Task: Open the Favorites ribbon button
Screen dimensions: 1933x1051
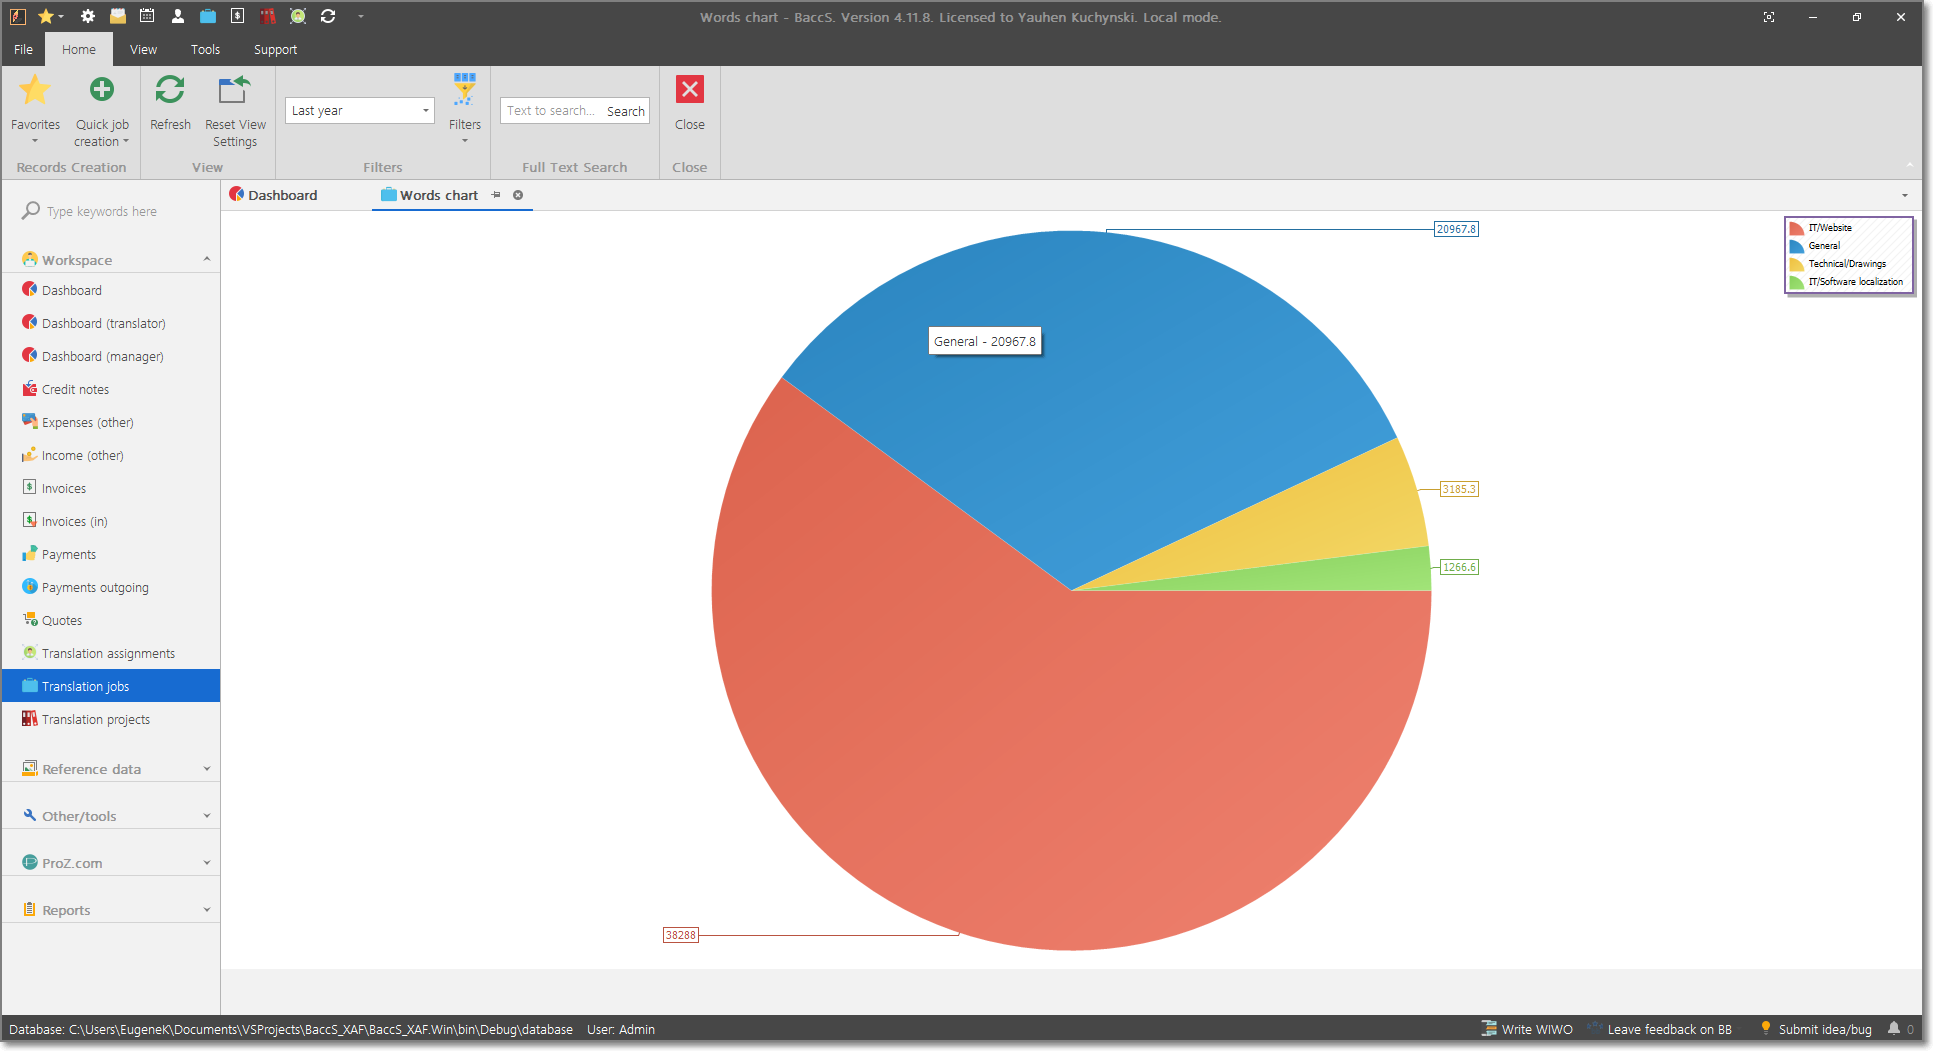Action: 35,108
